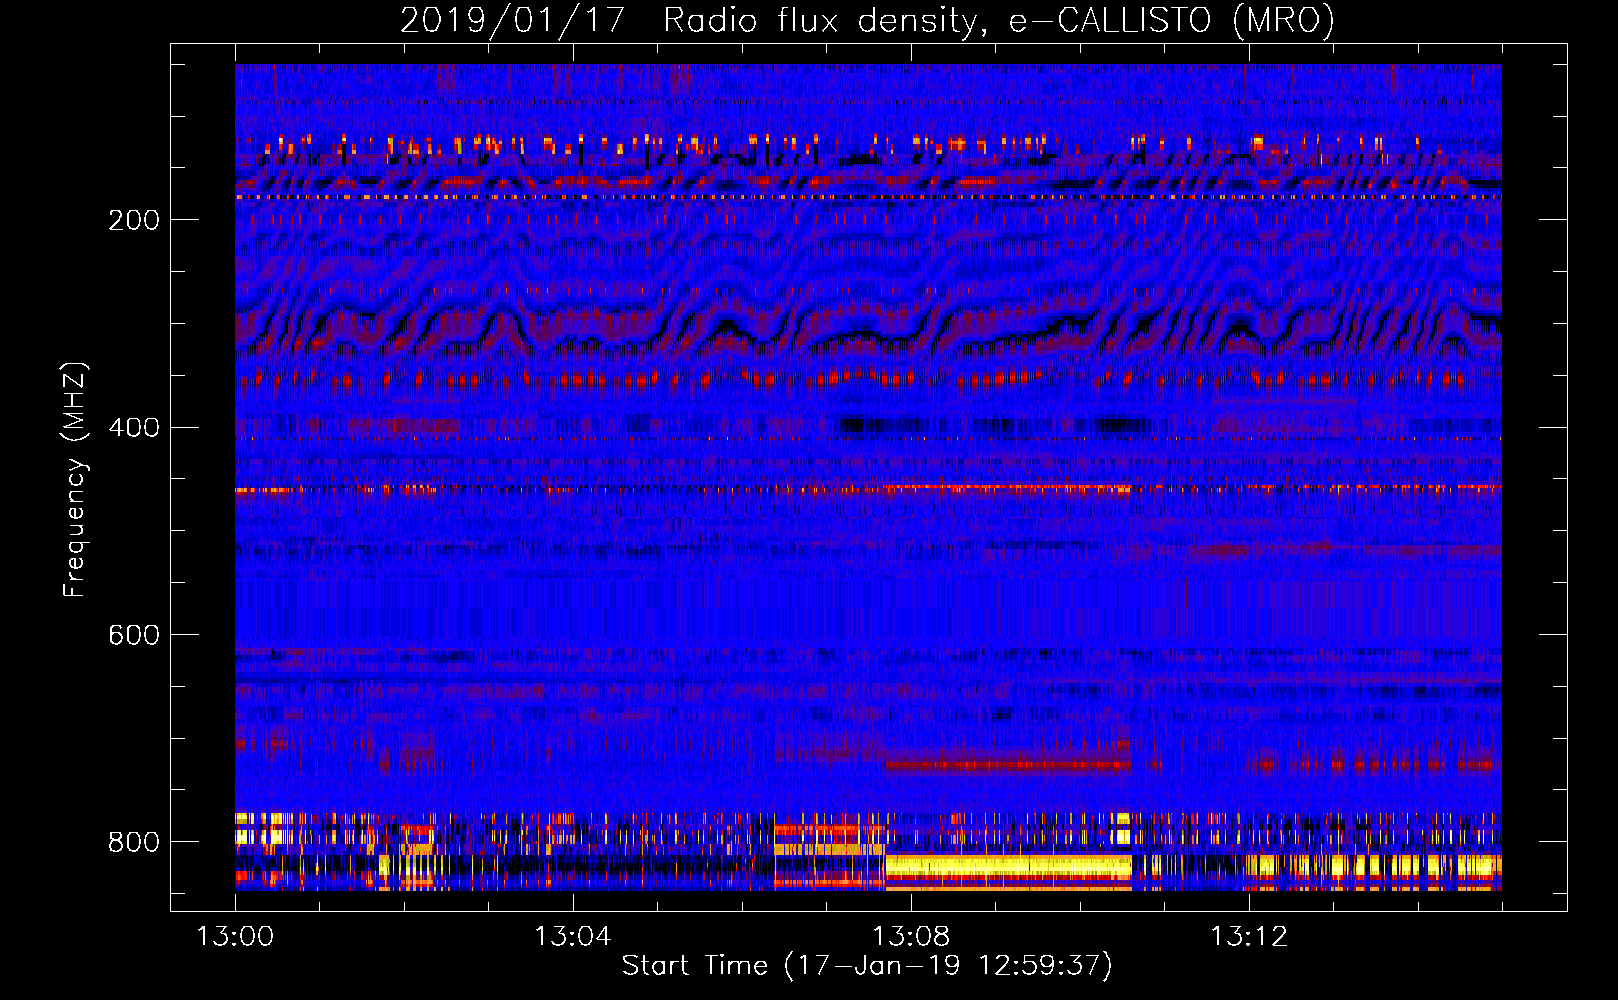Click the 13:08 time tick label
Image resolution: width=1618 pixels, height=1000 pixels.
click(x=910, y=937)
